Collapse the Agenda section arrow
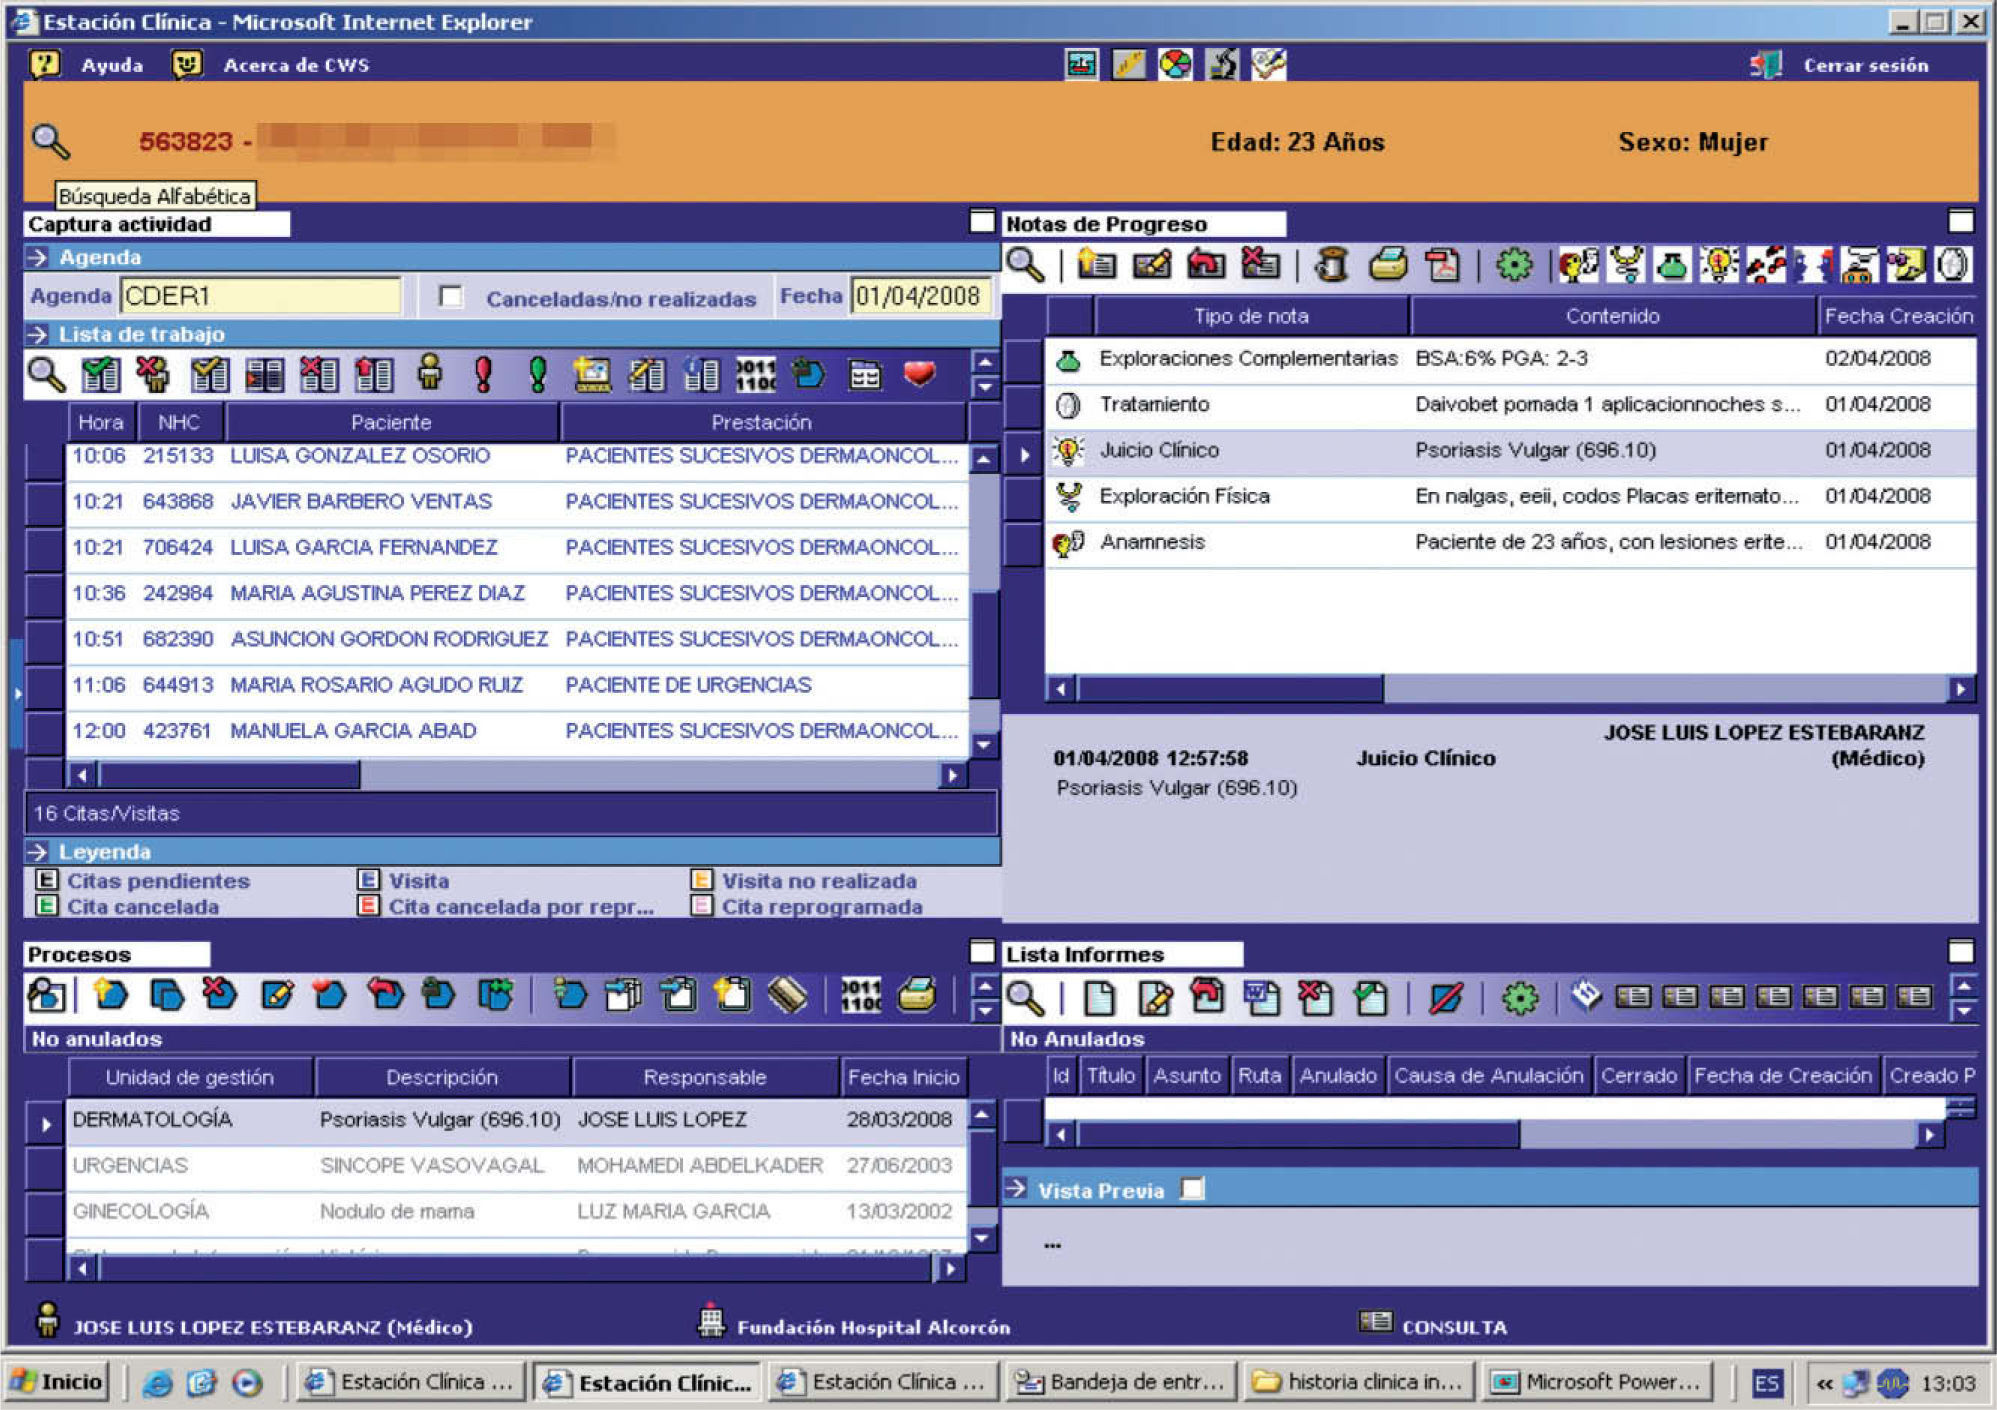1997x1410 pixels. 38,257
